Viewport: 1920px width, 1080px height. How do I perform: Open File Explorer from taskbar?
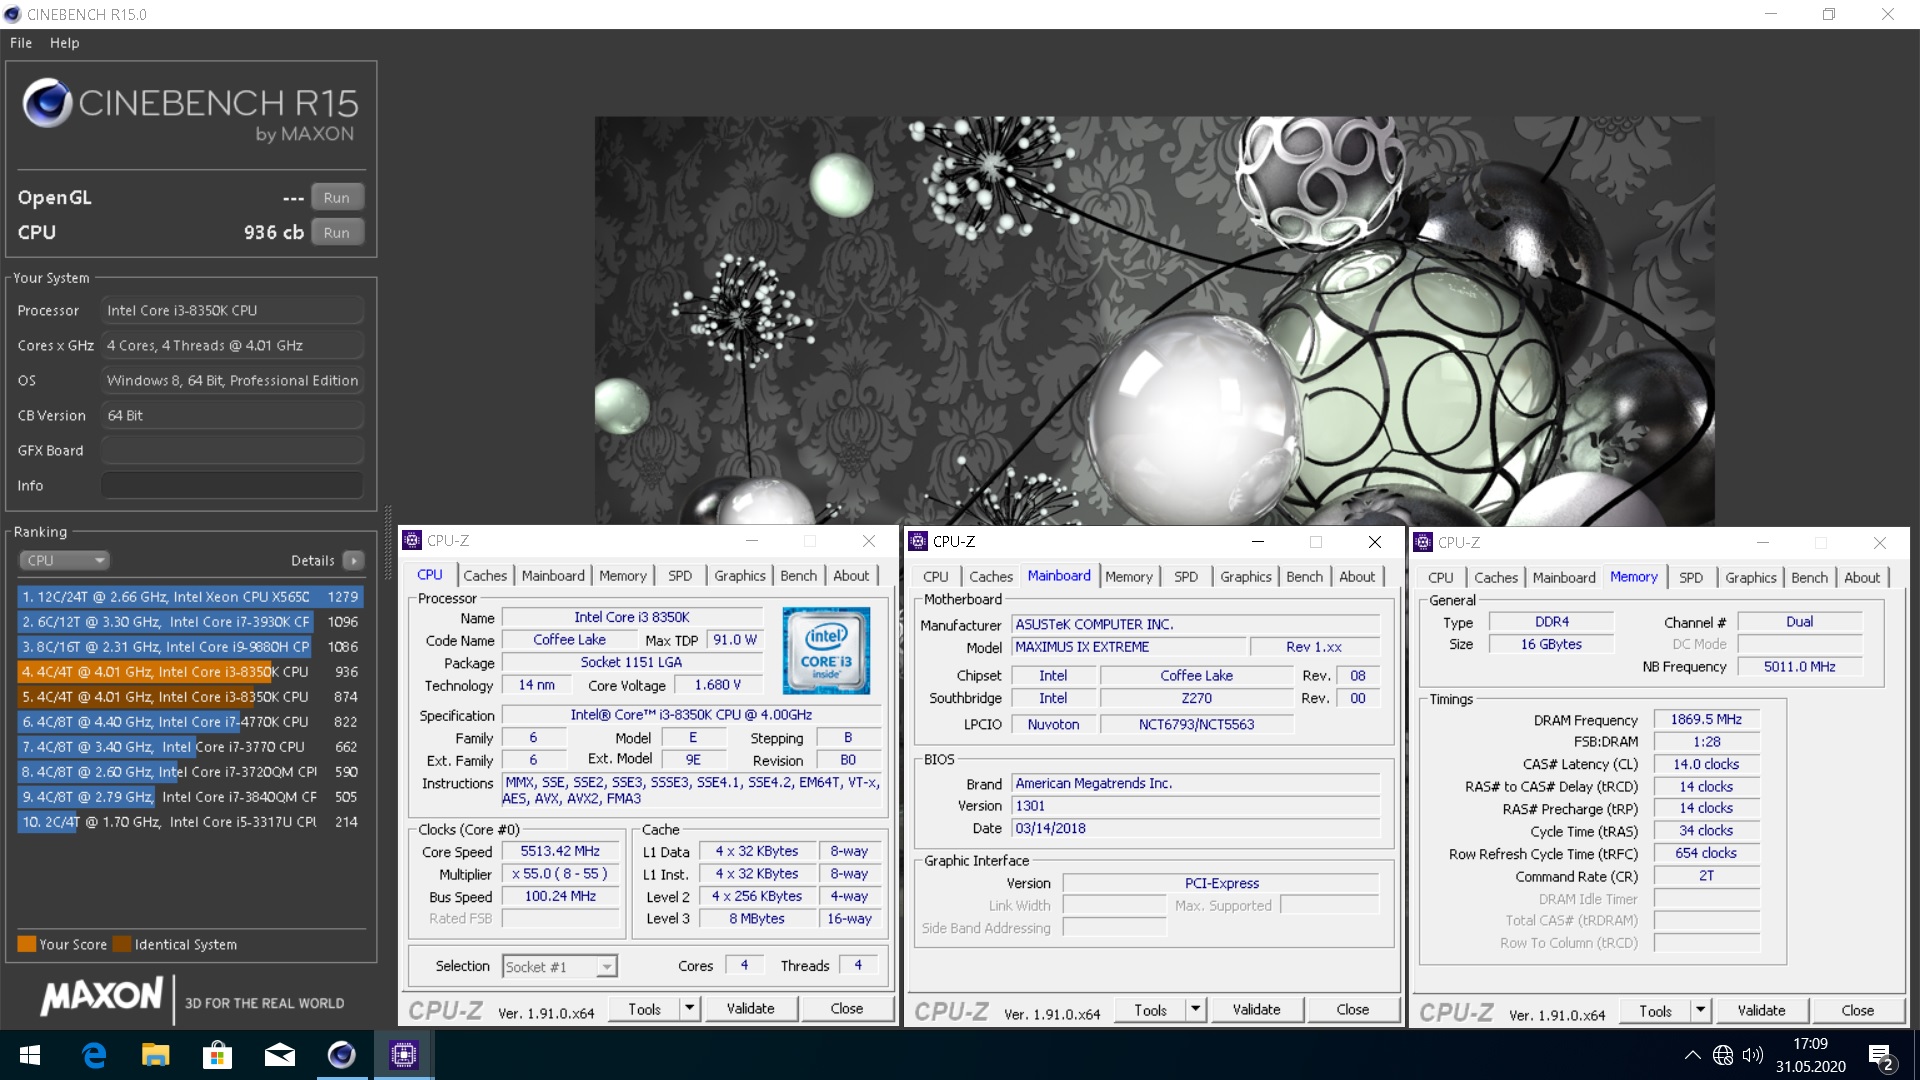pos(155,1055)
